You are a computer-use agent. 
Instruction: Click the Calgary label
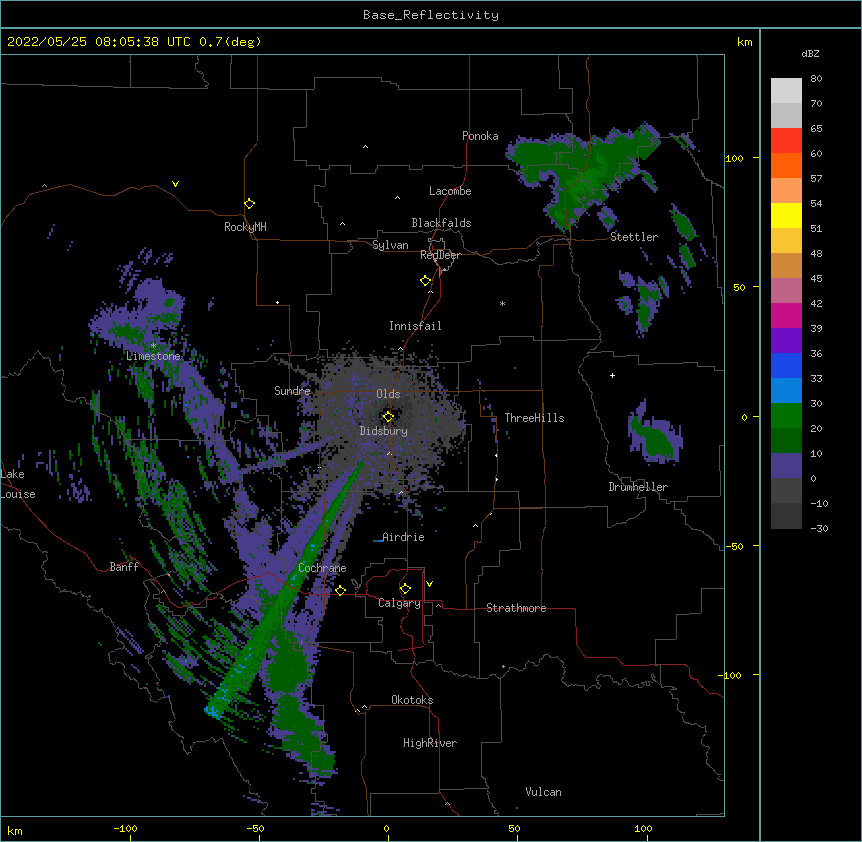[399, 603]
